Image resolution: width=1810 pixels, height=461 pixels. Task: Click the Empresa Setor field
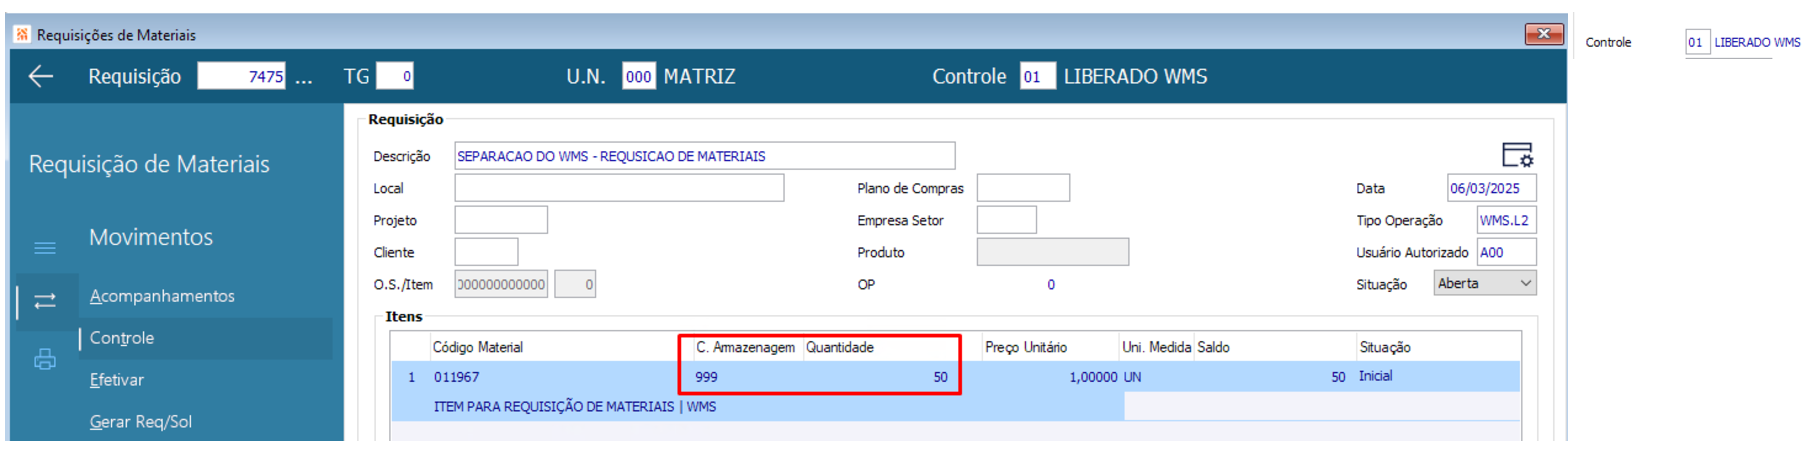1006,220
